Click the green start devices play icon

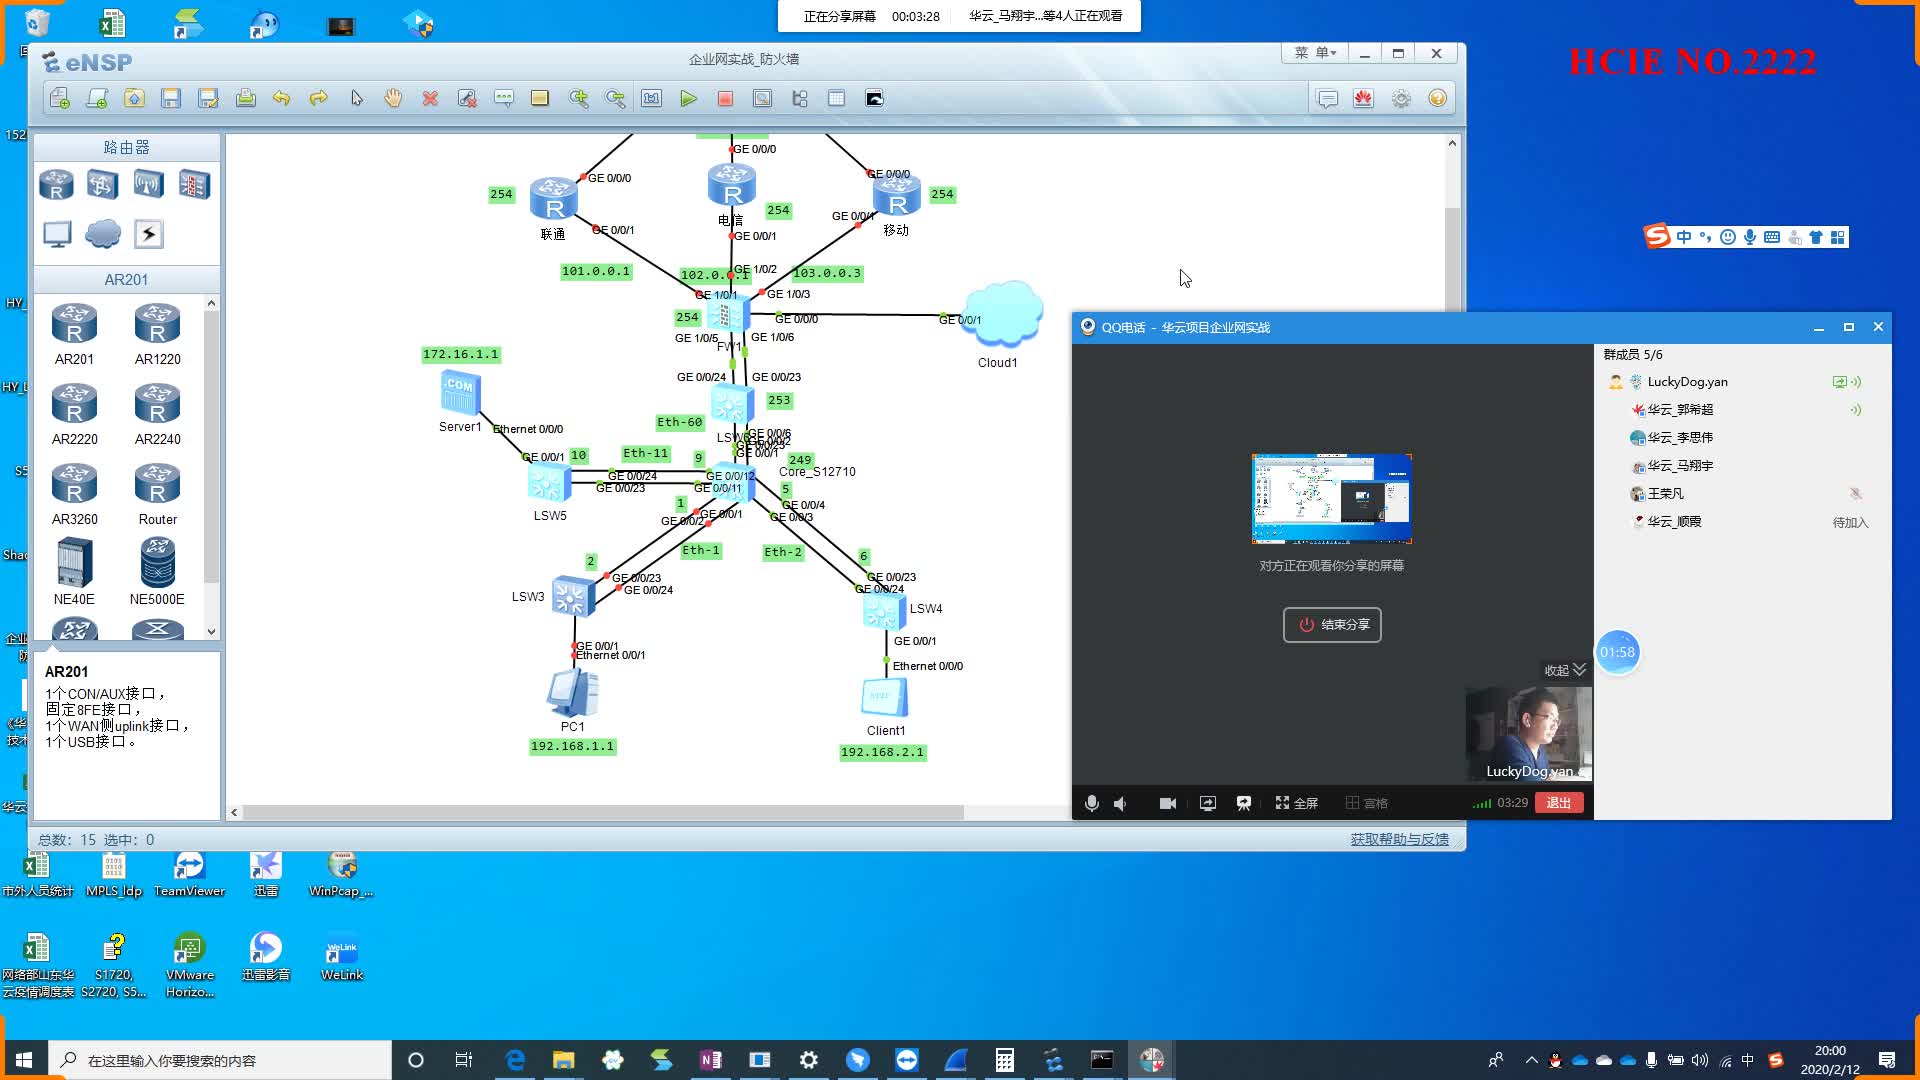click(688, 98)
